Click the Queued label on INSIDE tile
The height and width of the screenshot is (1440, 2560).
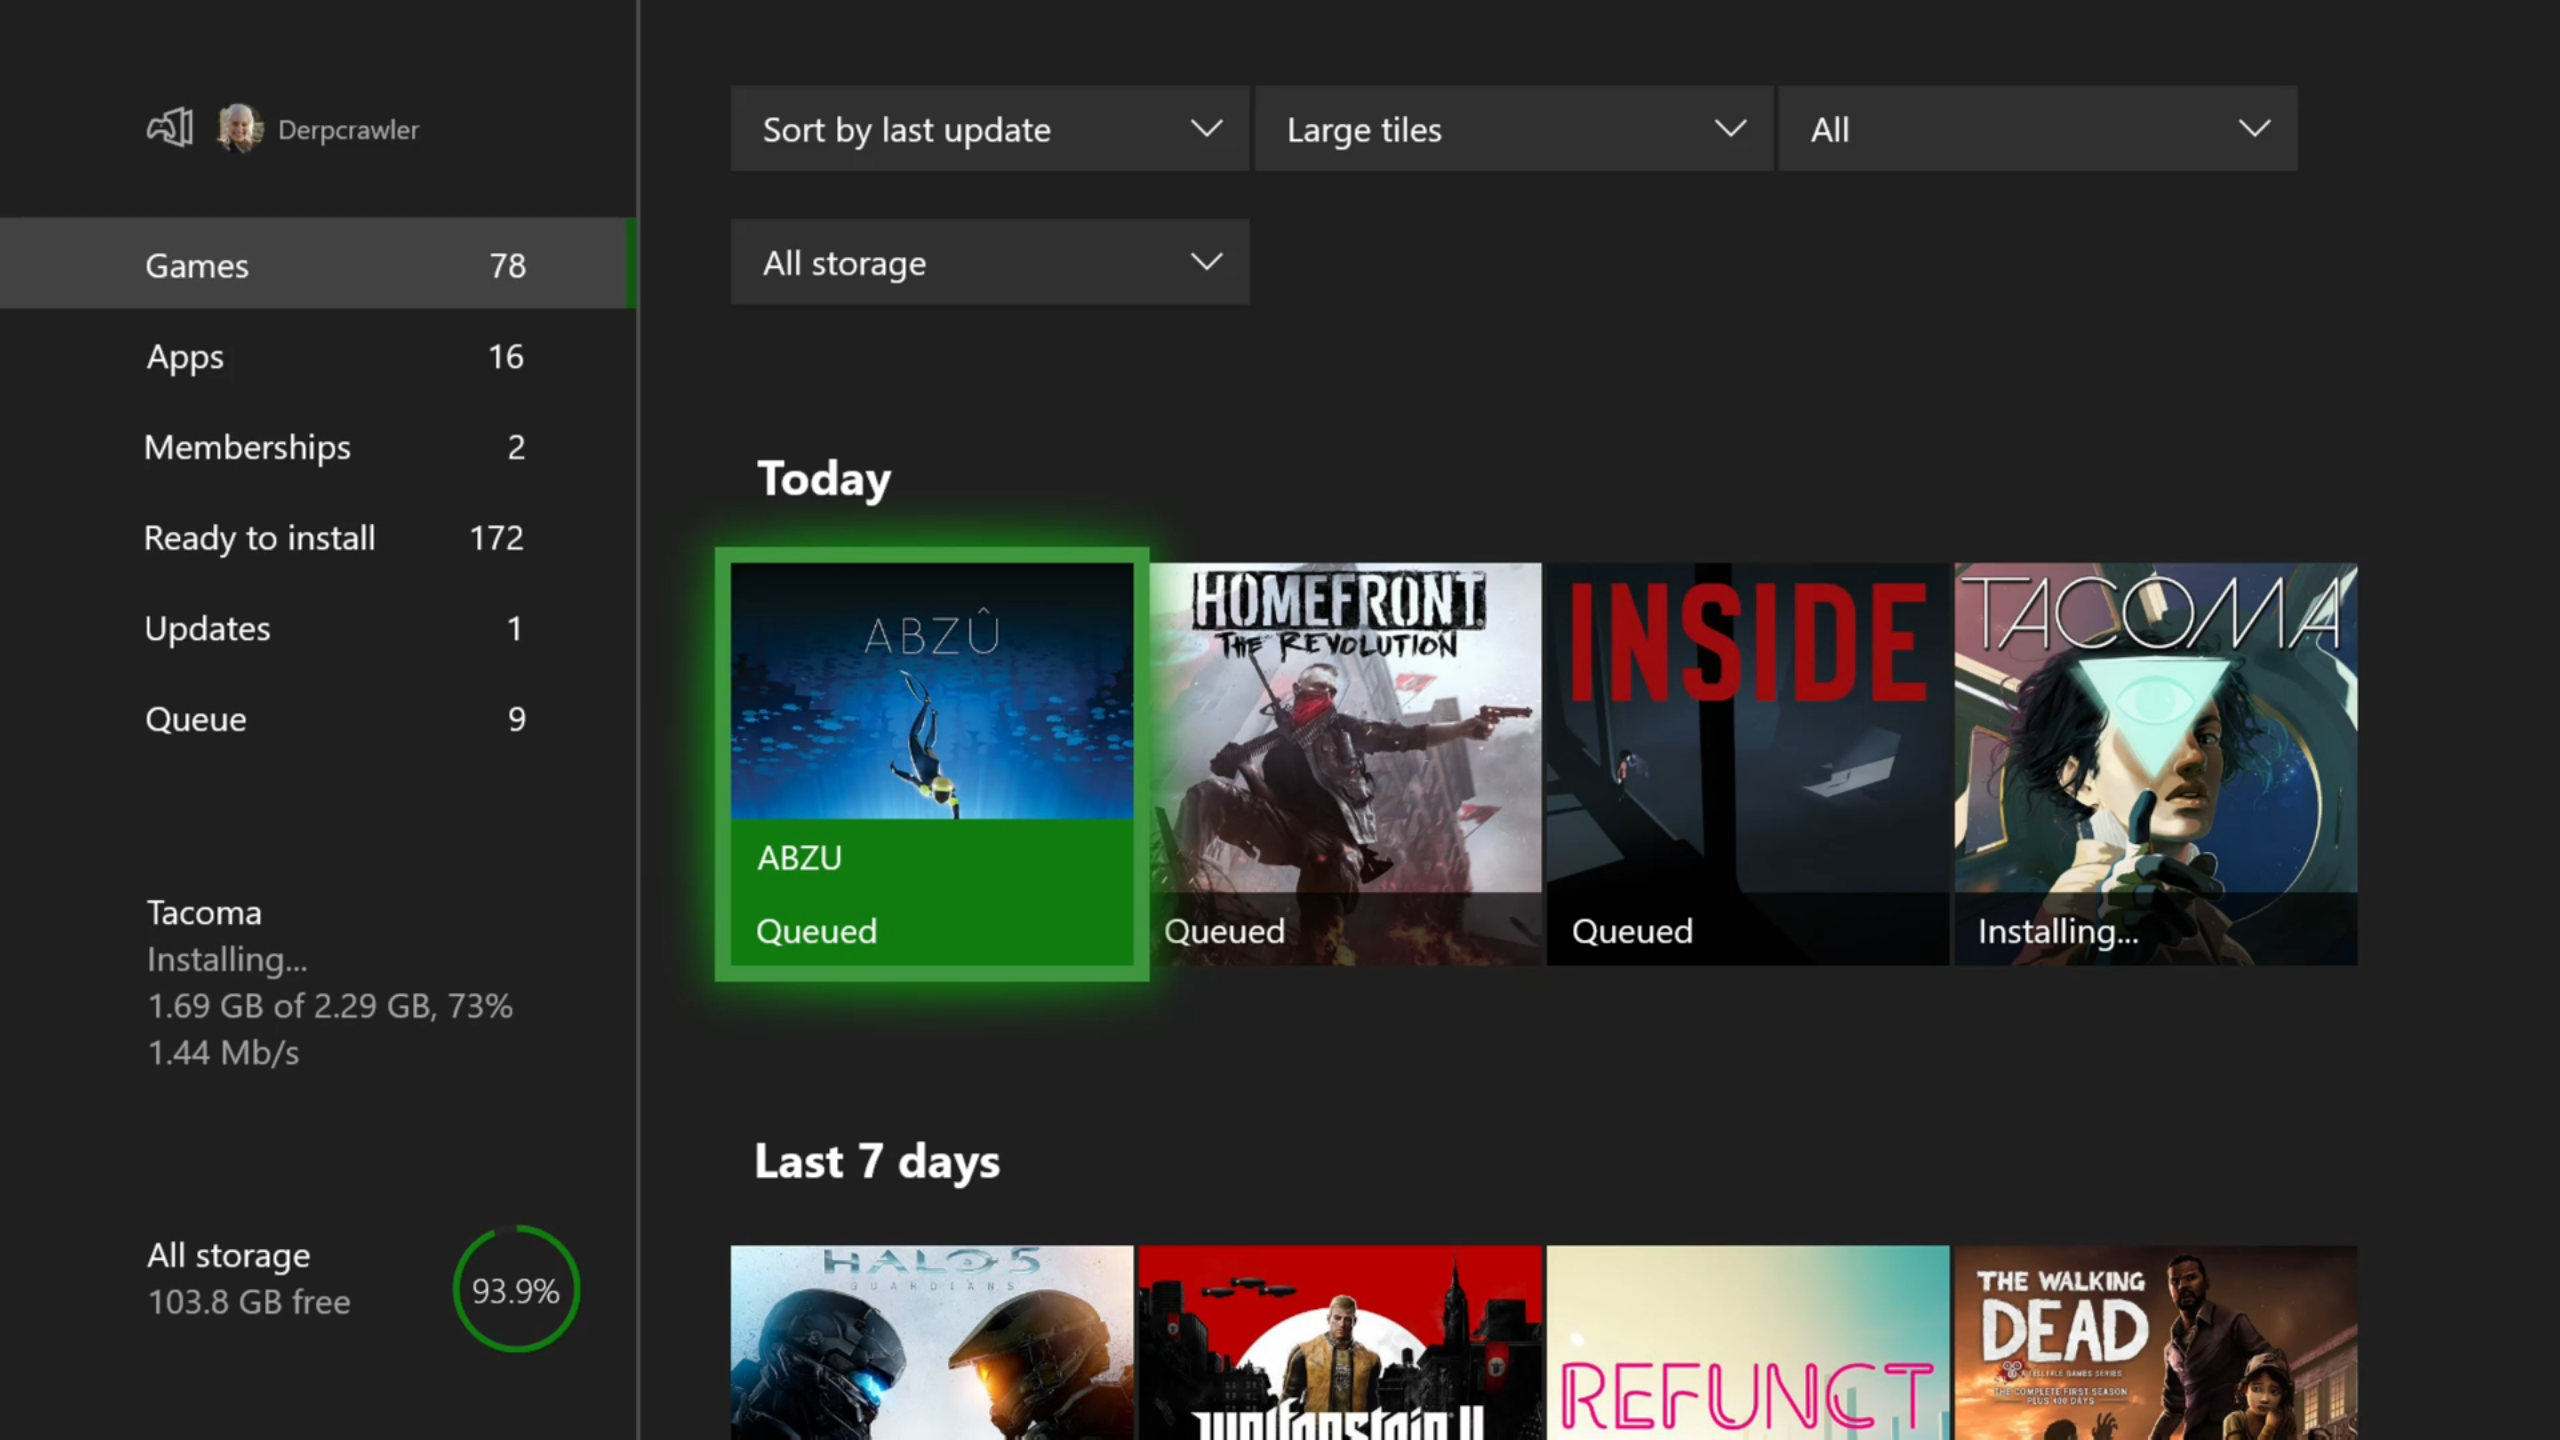pyautogui.click(x=1632, y=931)
